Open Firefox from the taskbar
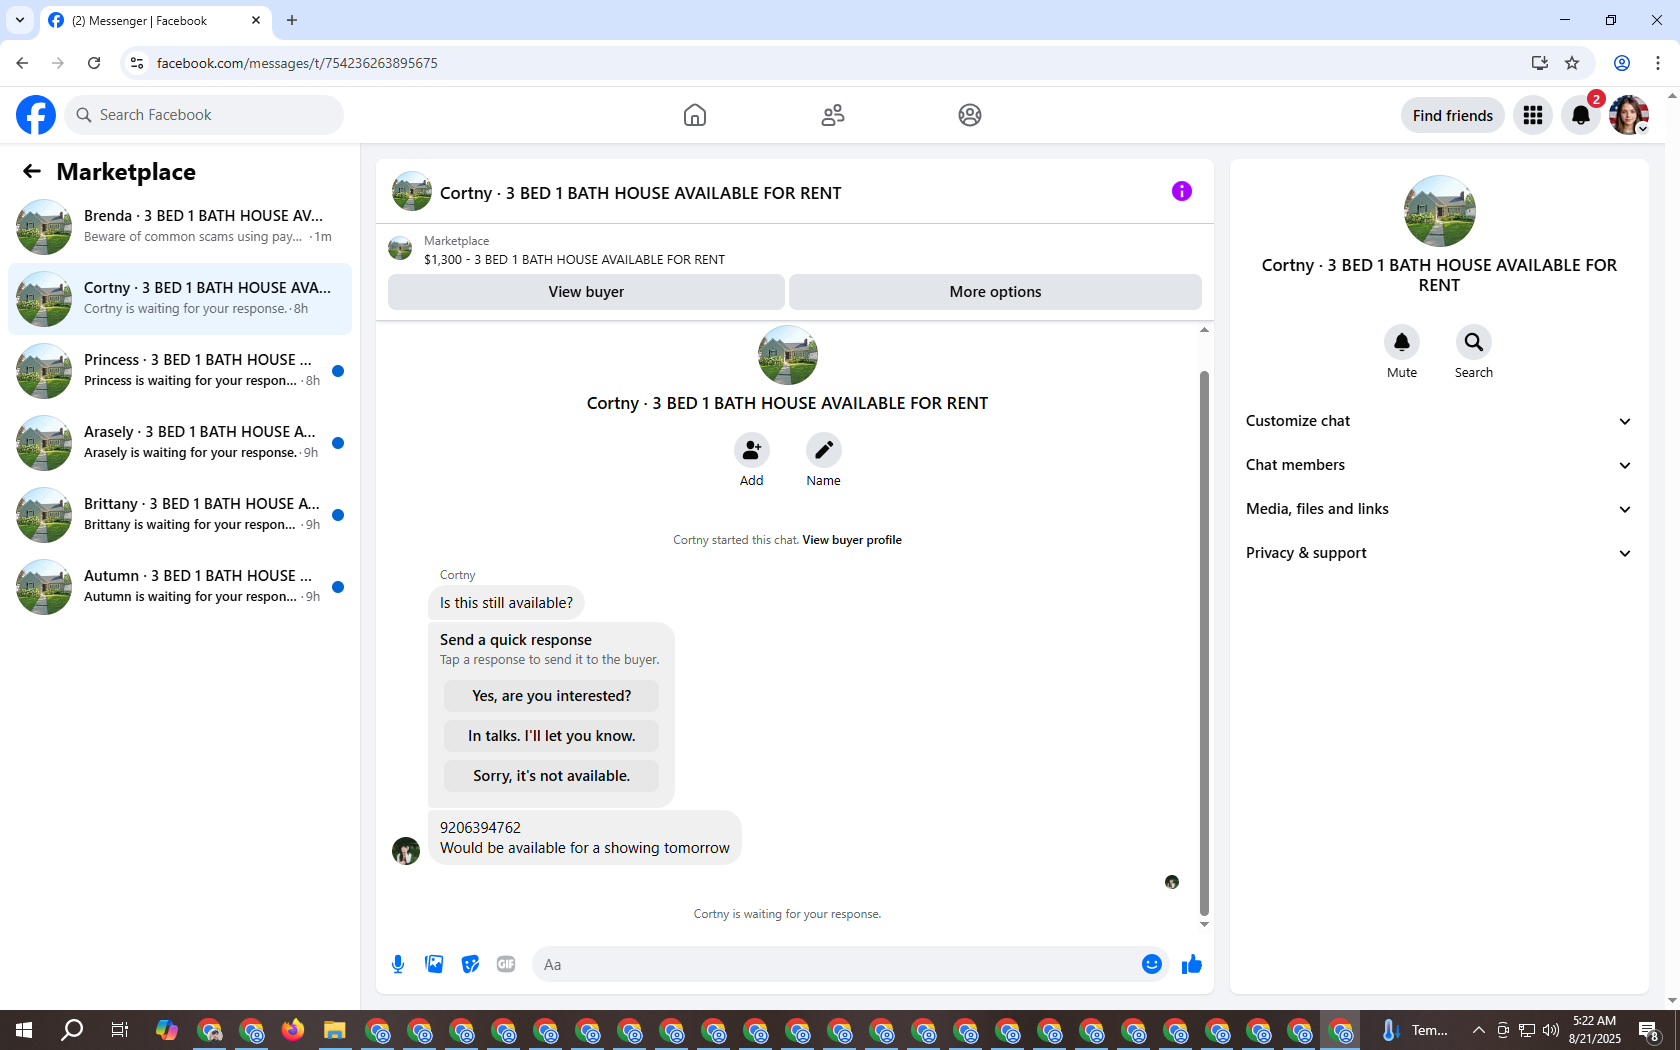 click(292, 1030)
